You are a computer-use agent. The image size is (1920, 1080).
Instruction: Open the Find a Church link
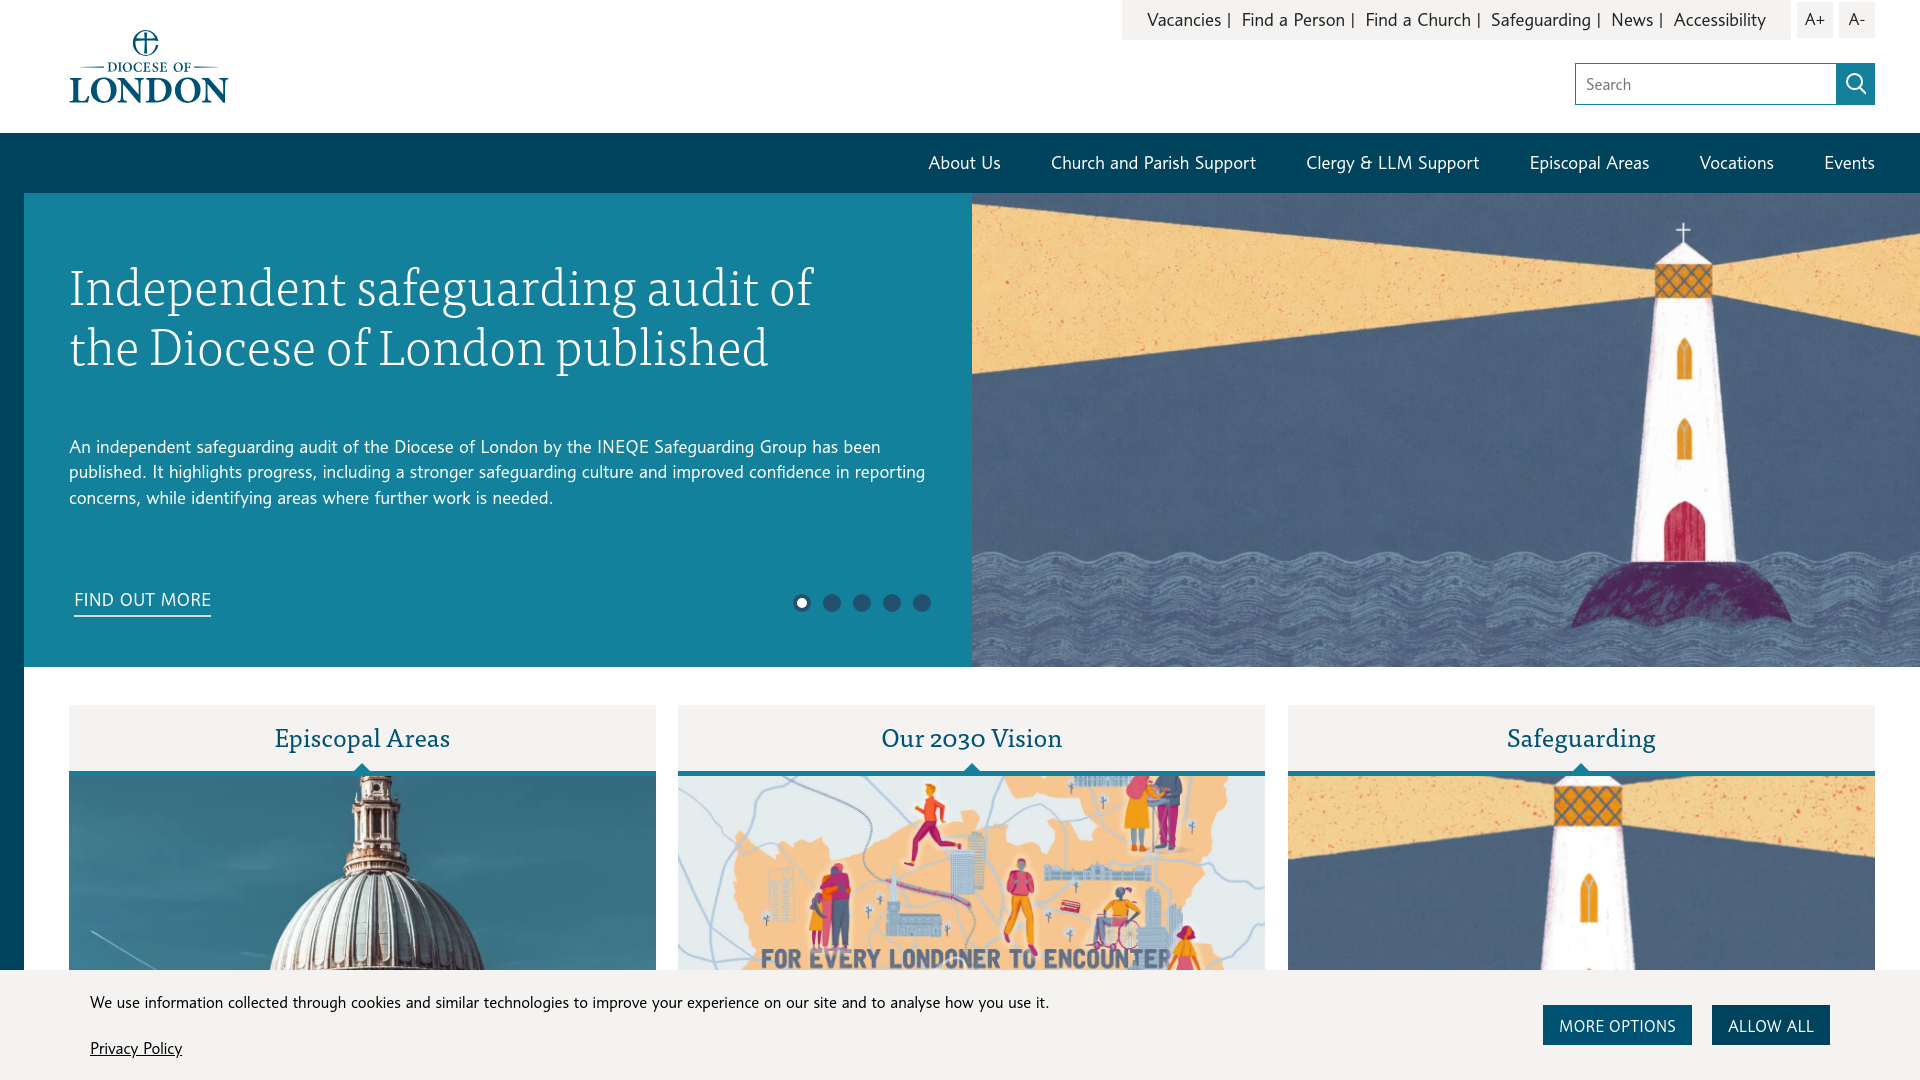(1418, 20)
